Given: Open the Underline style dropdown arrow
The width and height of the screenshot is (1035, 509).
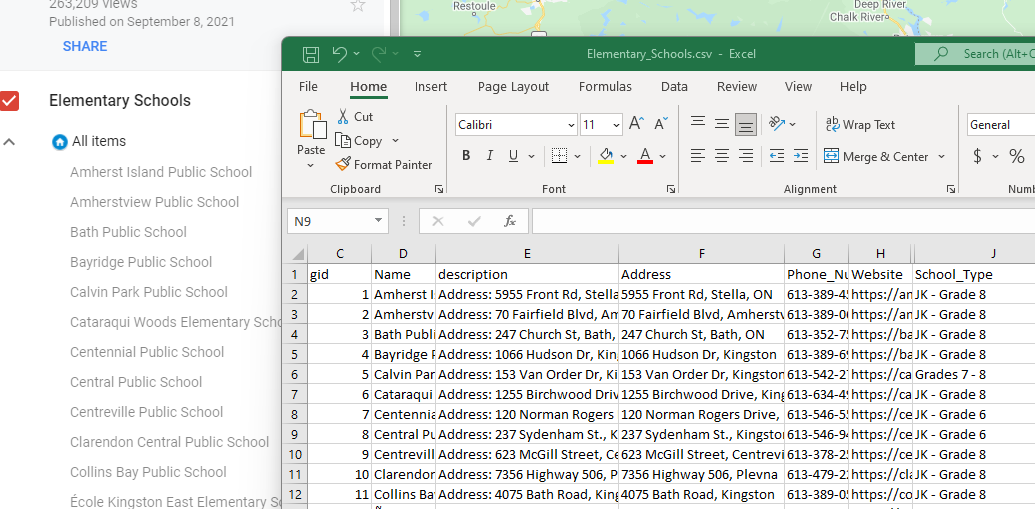Looking at the screenshot, I should tap(531, 156).
